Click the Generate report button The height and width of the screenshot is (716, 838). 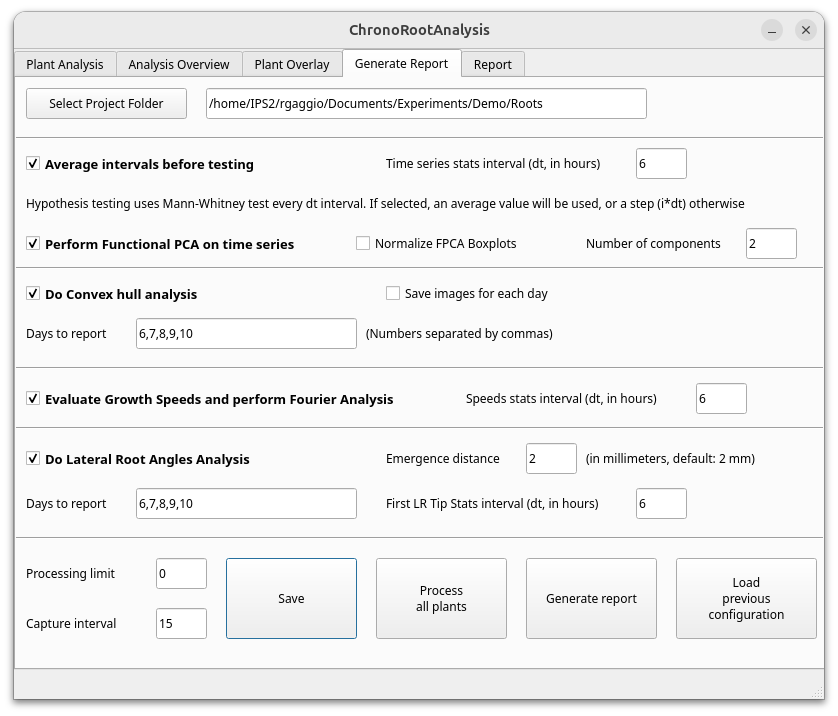pyautogui.click(x=591, y=598)
